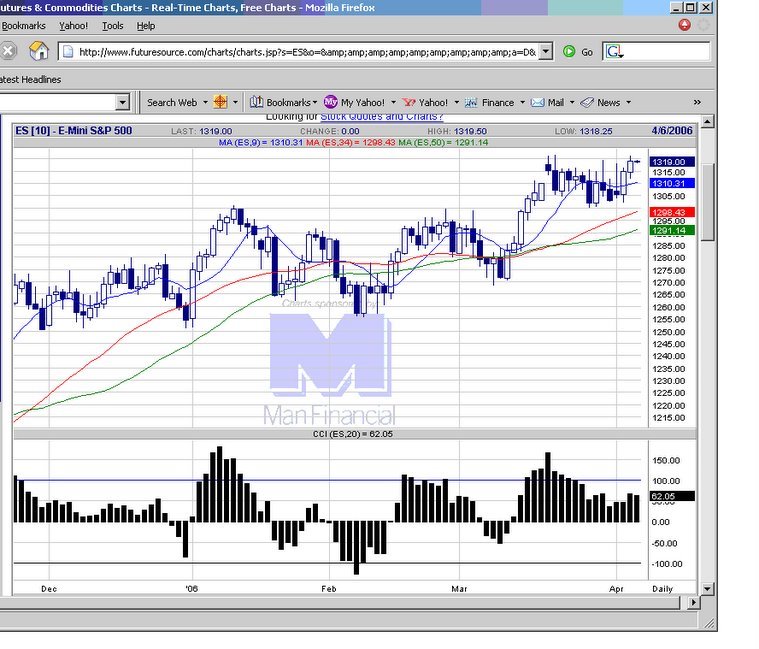Click the Google search engine icon
759x649 pixels.
(615, 51)
